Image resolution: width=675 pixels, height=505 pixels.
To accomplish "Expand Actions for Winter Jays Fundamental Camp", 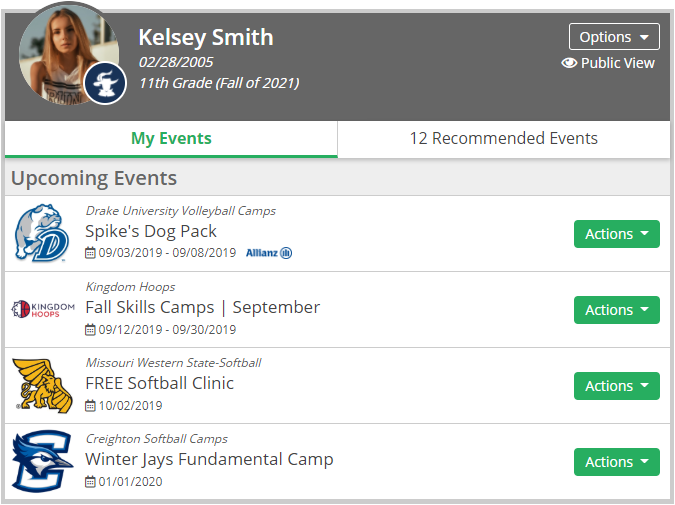I will 616,462.
